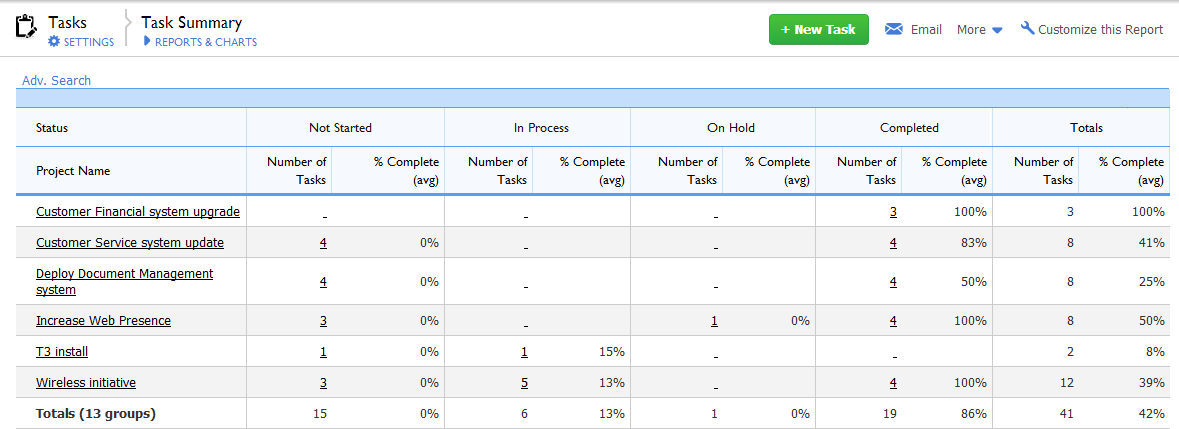The width and height of the screenshot is (1179, 429).
Task: View 5 In Process tasks for Wireless initiative
Action: [x=524, y=382]
